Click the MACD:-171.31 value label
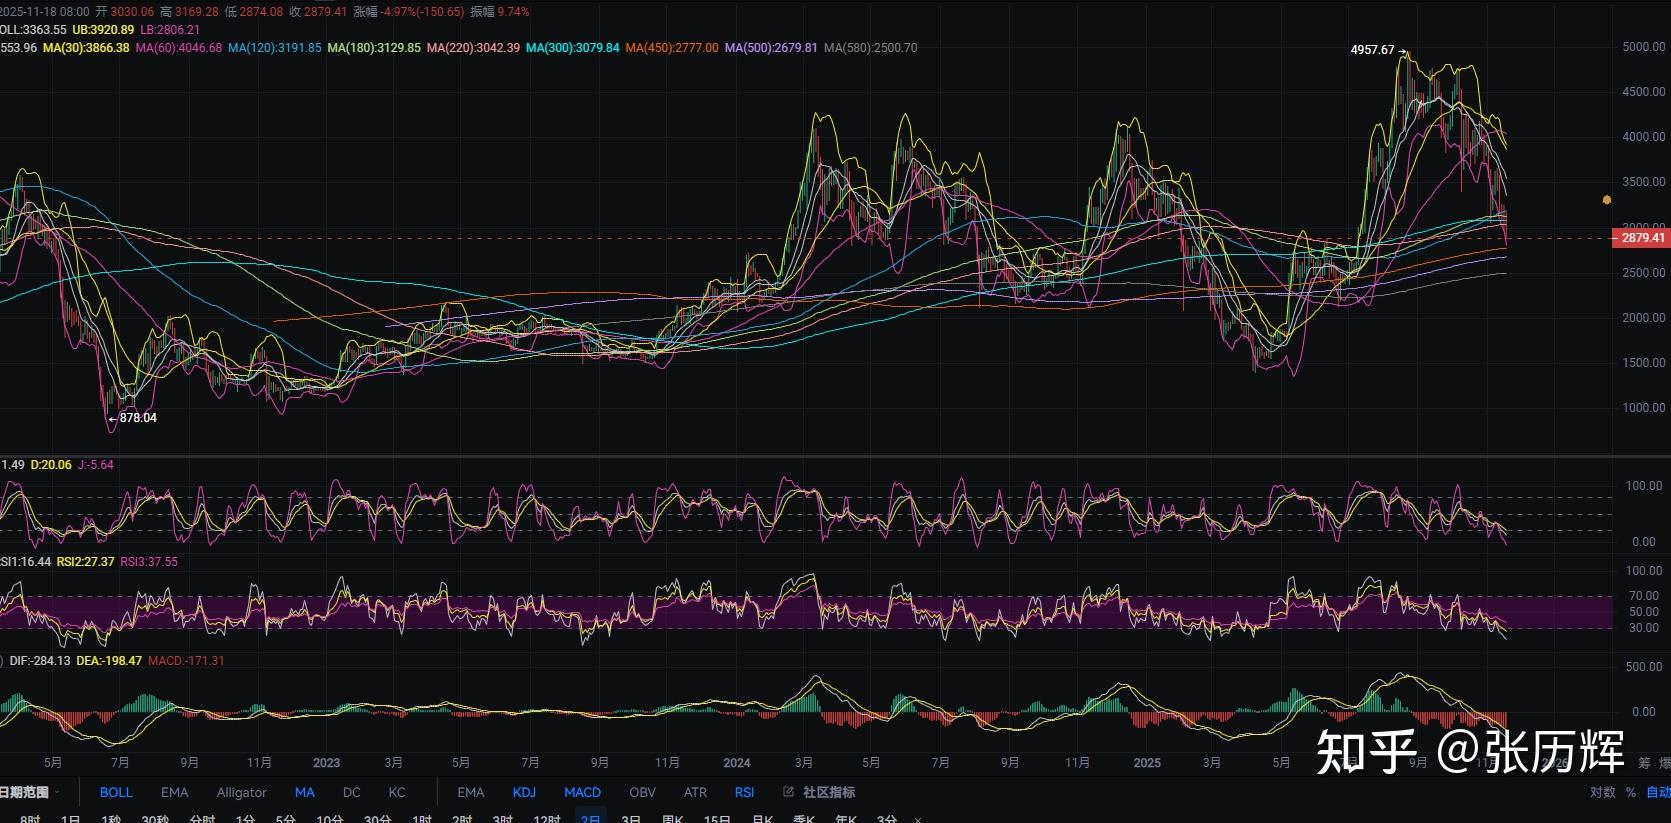Screen dimensions: 1671x823 point(186,661)
